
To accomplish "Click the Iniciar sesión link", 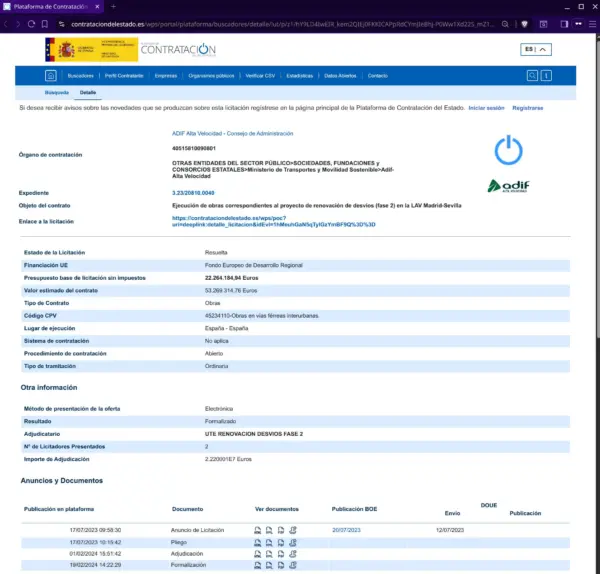I will coord(486,108).
